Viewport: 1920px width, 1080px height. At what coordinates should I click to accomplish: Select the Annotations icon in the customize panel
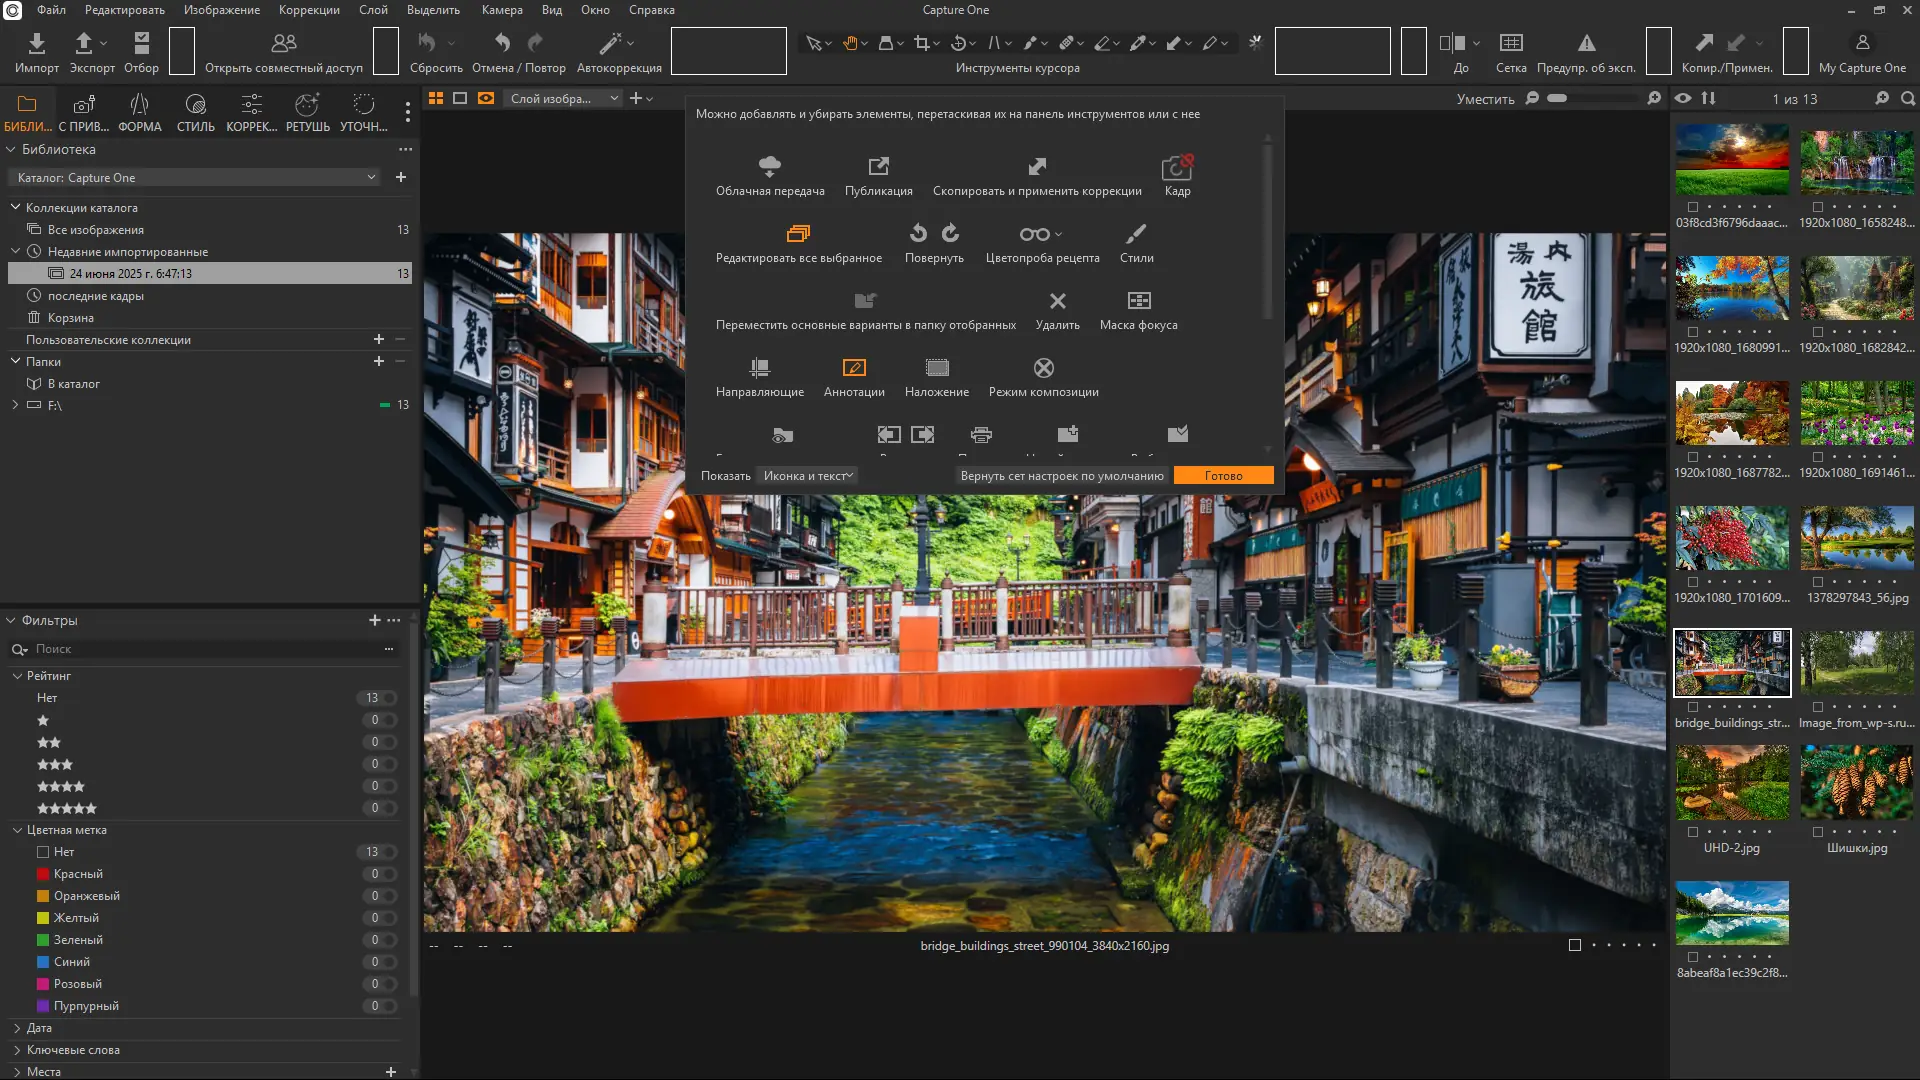(x=854, y=368)
